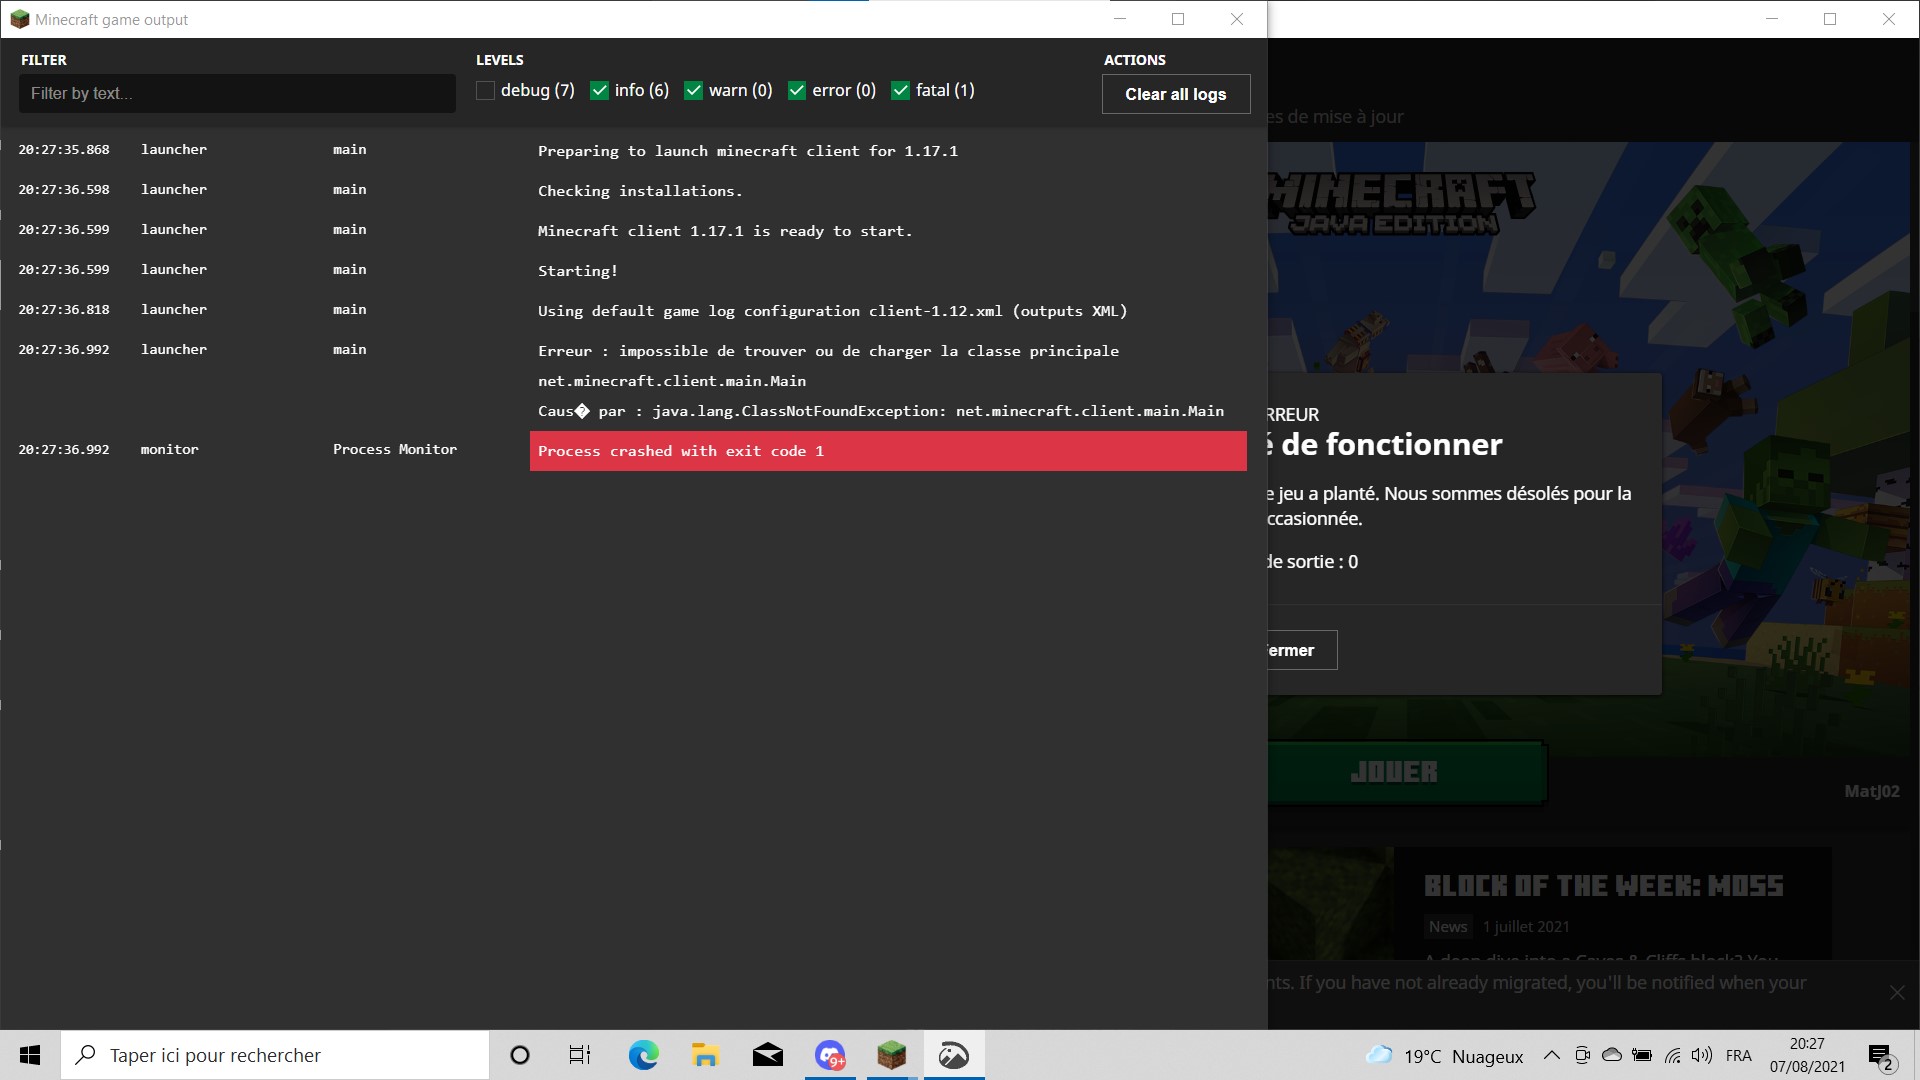Uncheck the info log level
This screenshot has width=1920, height=1080.
coord(600,91)
